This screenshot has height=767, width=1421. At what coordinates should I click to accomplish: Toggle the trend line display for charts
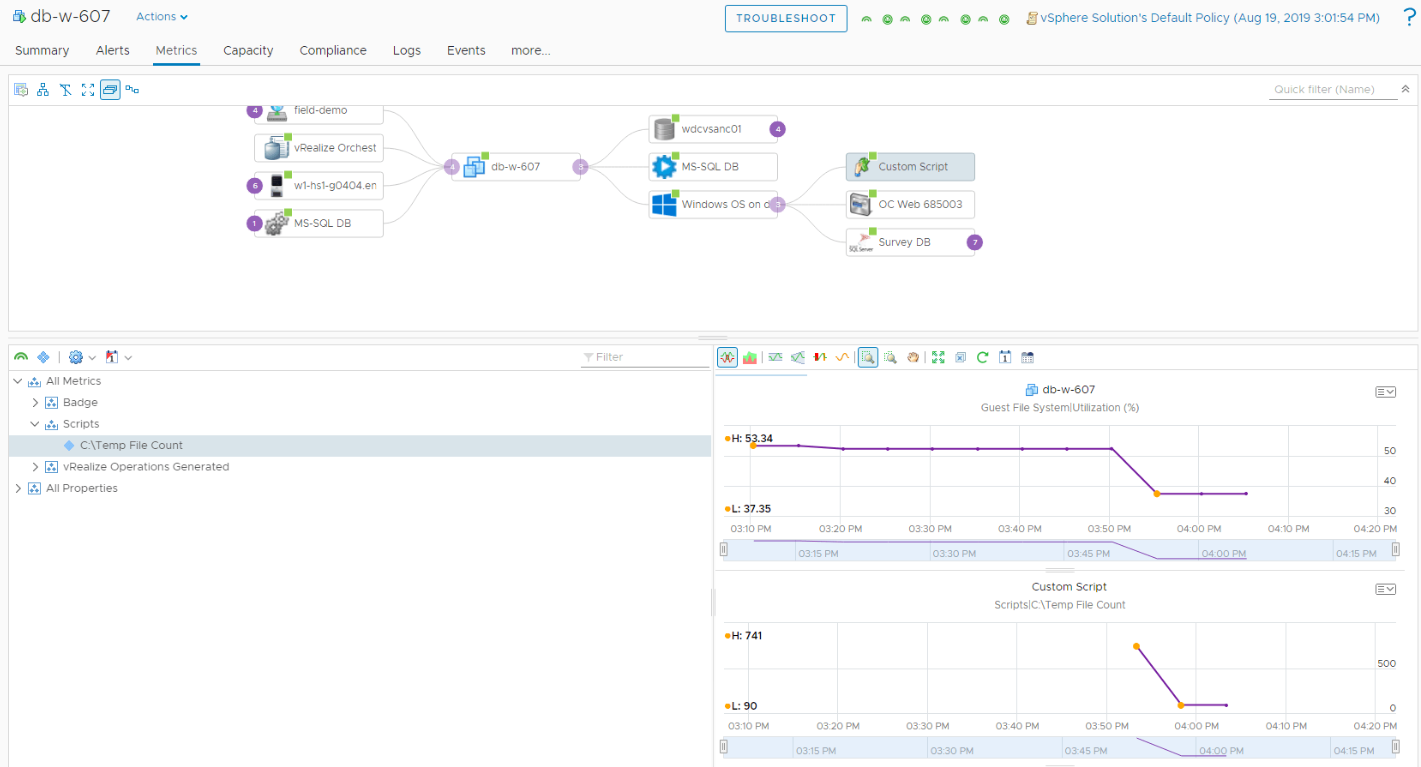(841, 357)
